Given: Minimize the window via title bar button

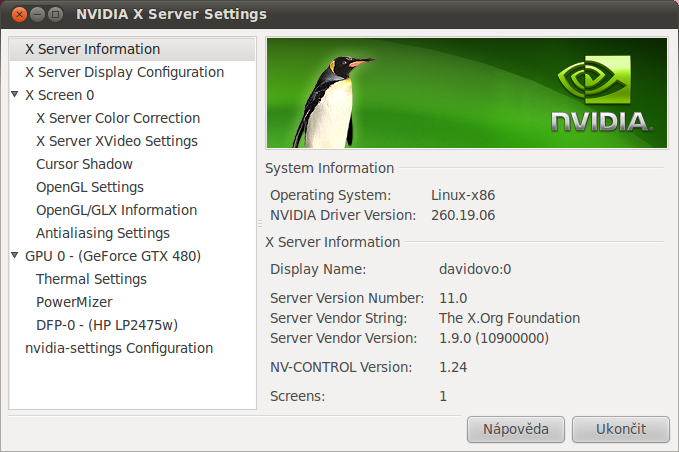Looking at the screenshot, I should [37, 14].
